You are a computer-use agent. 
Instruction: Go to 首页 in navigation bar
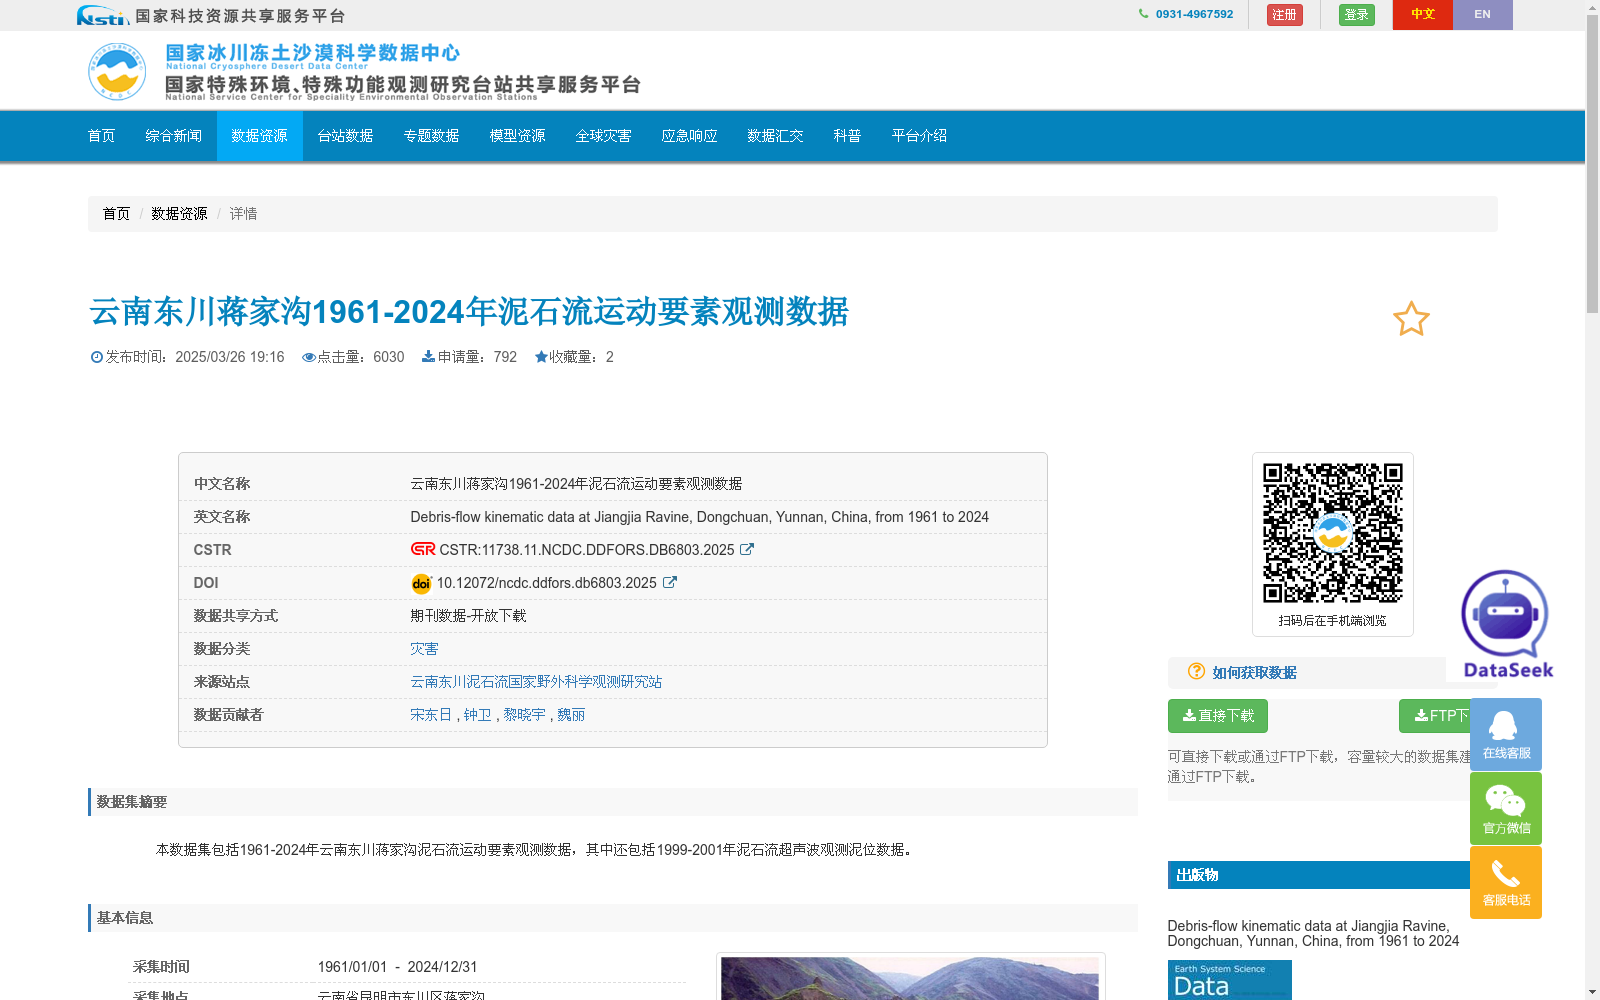[x=102, y=136]
